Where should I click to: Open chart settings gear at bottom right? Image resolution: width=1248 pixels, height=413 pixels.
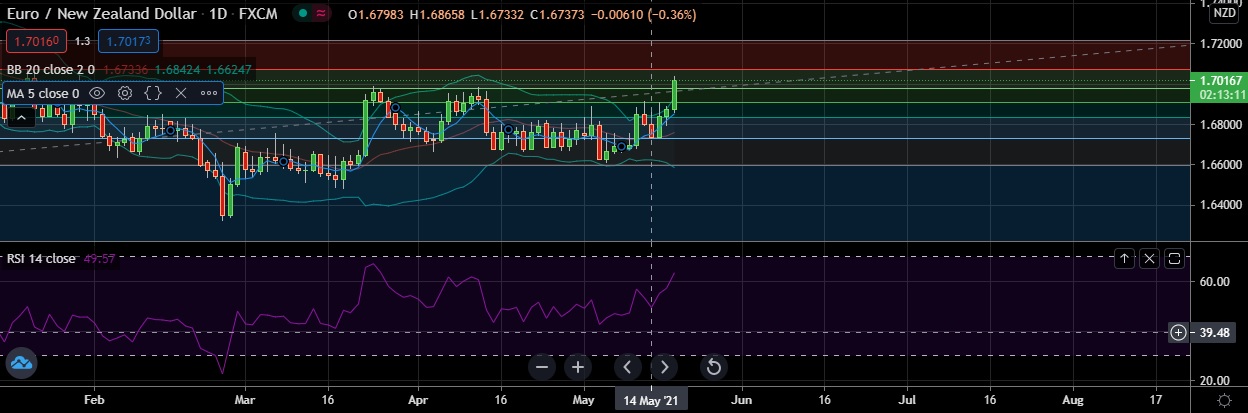click(1225, 399)
